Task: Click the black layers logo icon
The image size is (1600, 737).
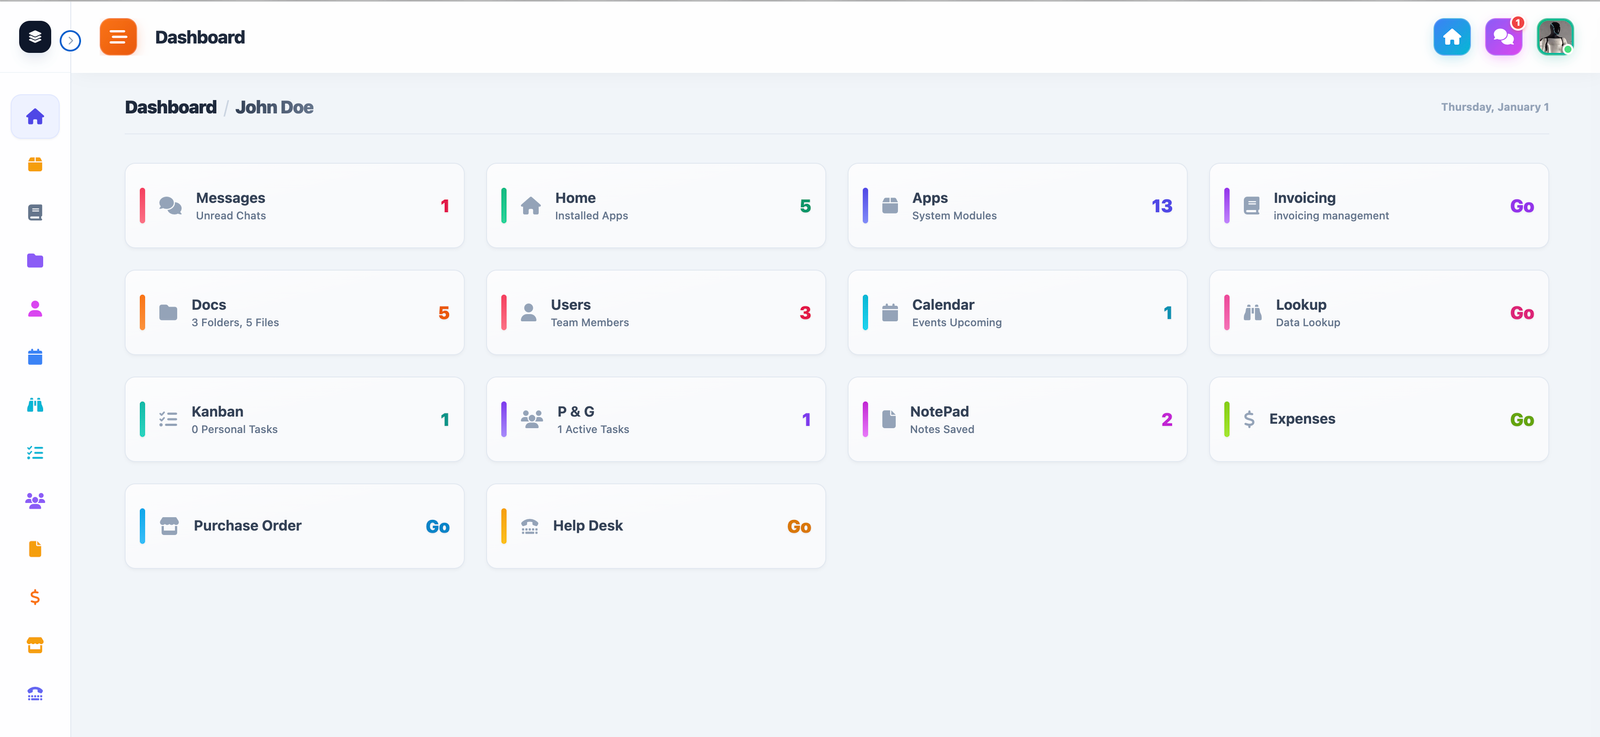Action: 35,37
